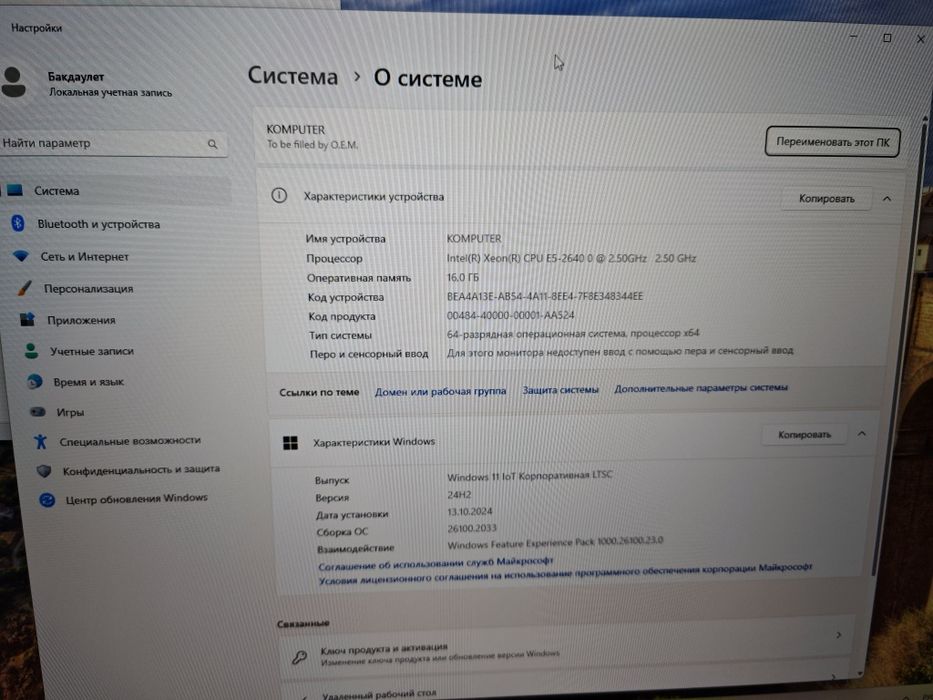Click the OS build 26100.2033
This screenshot has width=933, height=700.
point(472,528)
